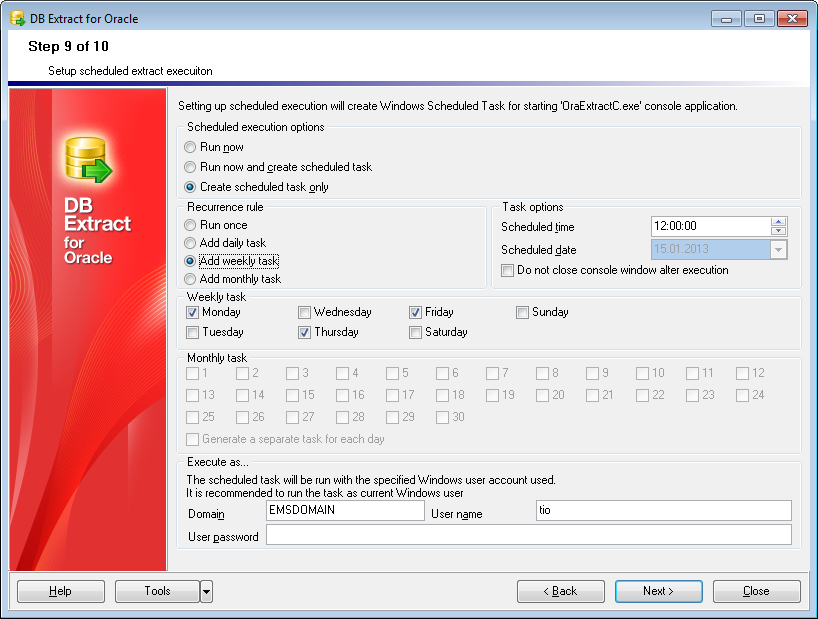Click the monthly day 28 checkbox
This screenshot has width=818, height=619.
tap(342, 417)
